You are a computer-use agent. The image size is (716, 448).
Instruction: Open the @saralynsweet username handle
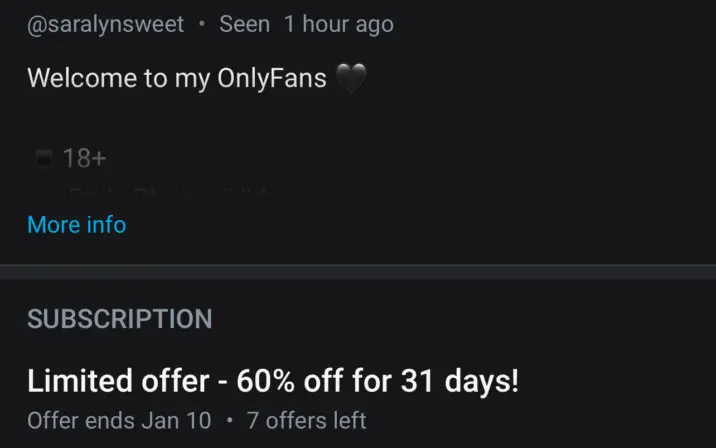[105, 25]
